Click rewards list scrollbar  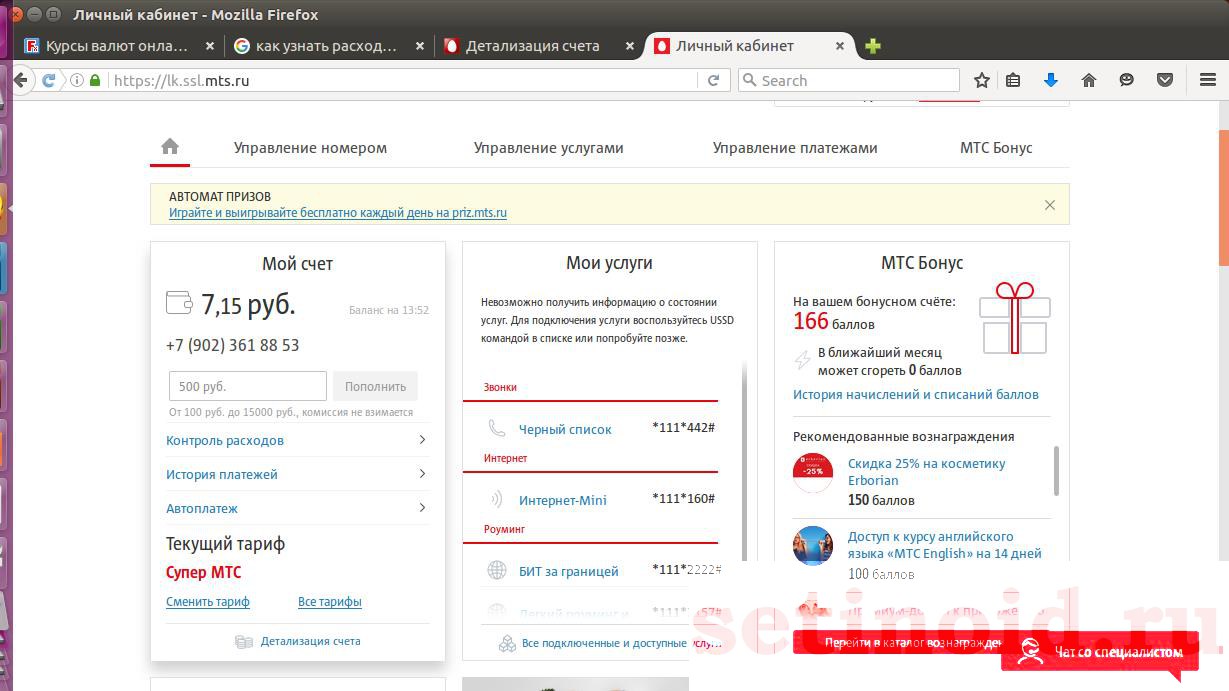coord(1056,470)
